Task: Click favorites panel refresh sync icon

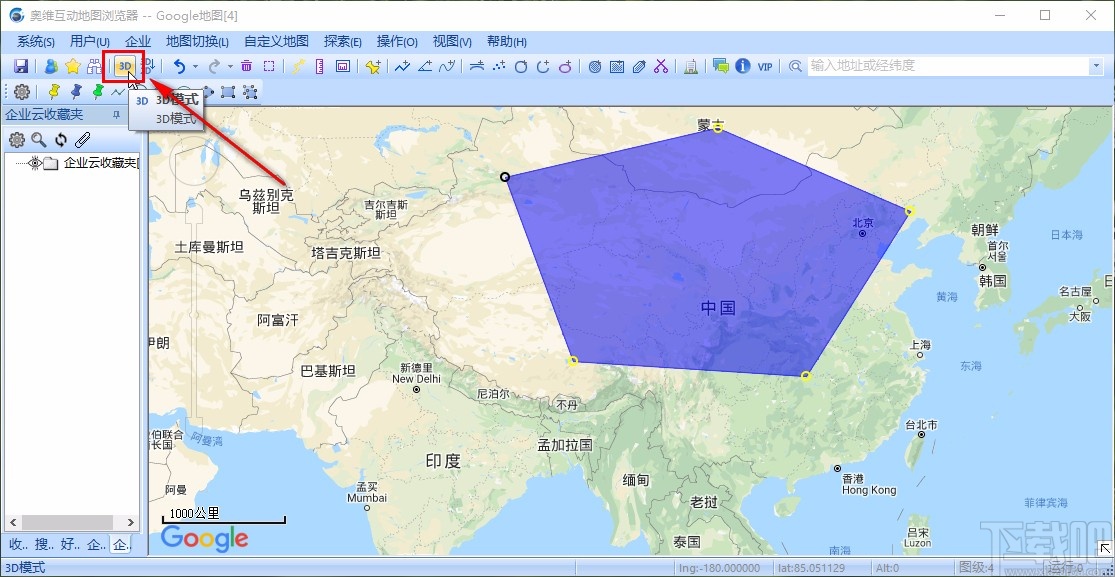Action: [61, 140]
